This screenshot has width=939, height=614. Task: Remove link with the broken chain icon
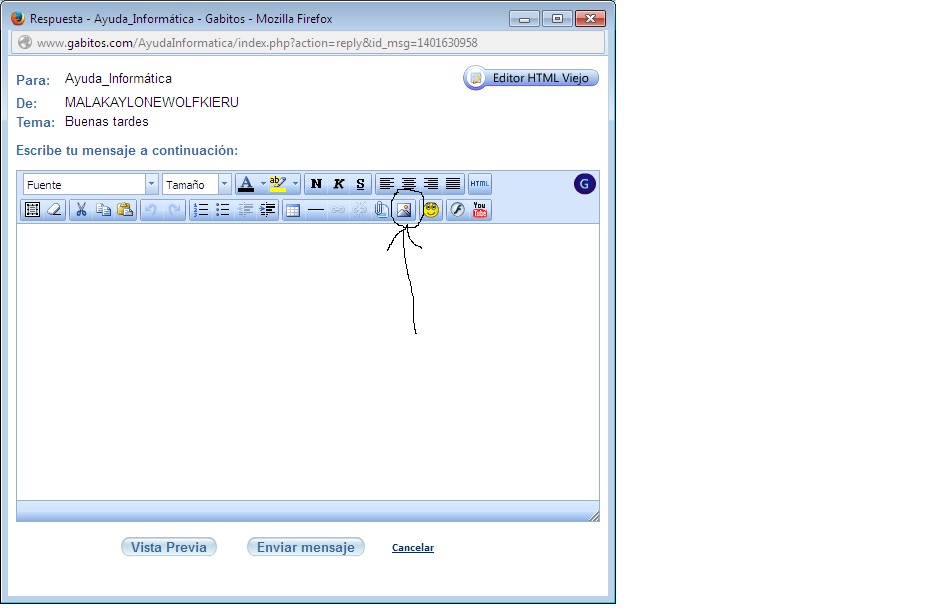(x=359, y=210)
